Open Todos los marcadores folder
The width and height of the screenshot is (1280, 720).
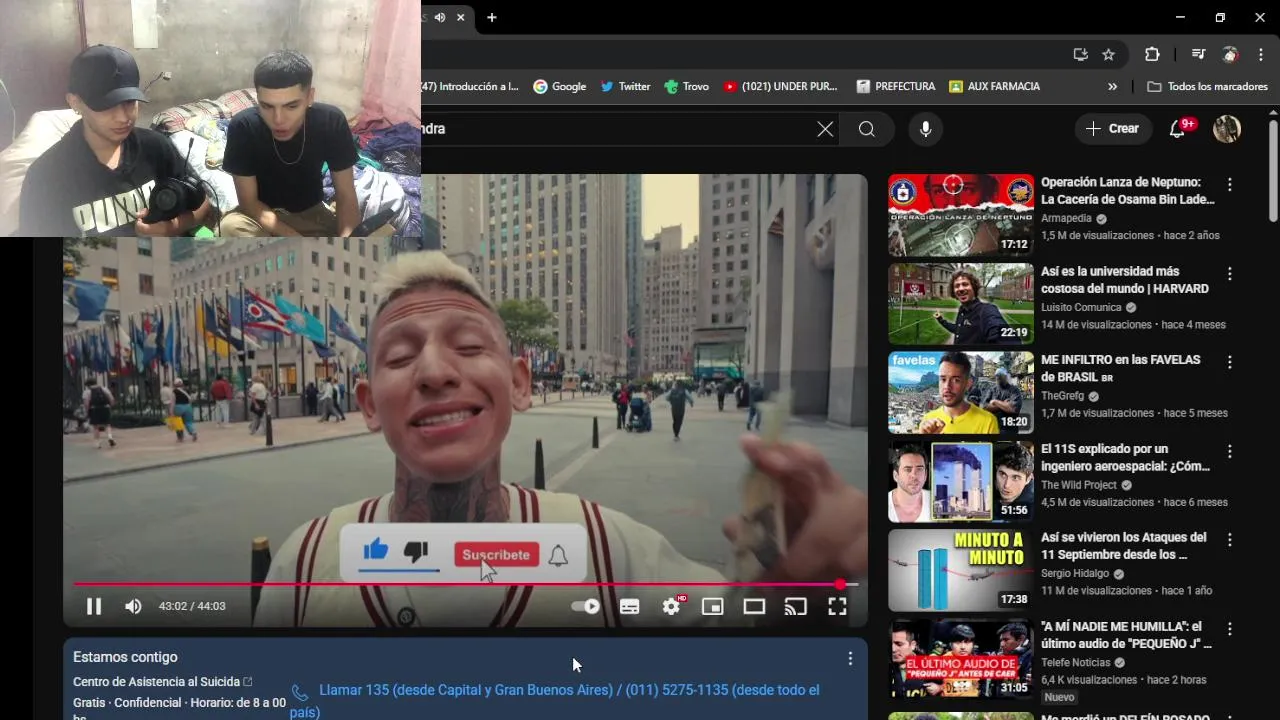point(1208,87)
